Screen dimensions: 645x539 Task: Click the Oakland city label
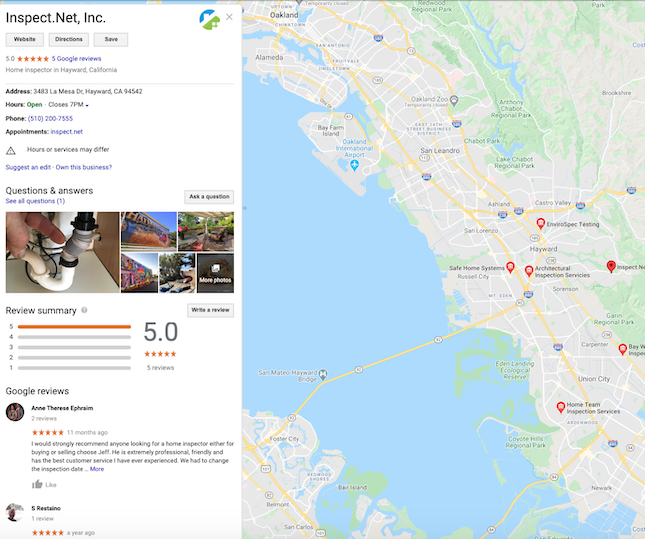tap(284, 15)
